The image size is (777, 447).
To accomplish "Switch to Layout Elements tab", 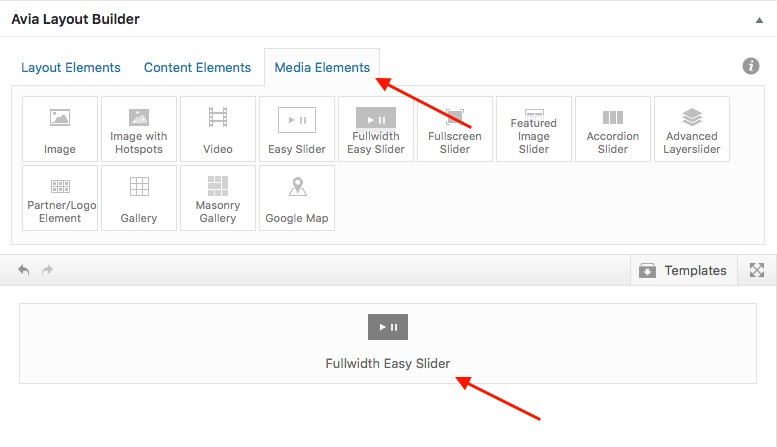I will click(71, 67).
